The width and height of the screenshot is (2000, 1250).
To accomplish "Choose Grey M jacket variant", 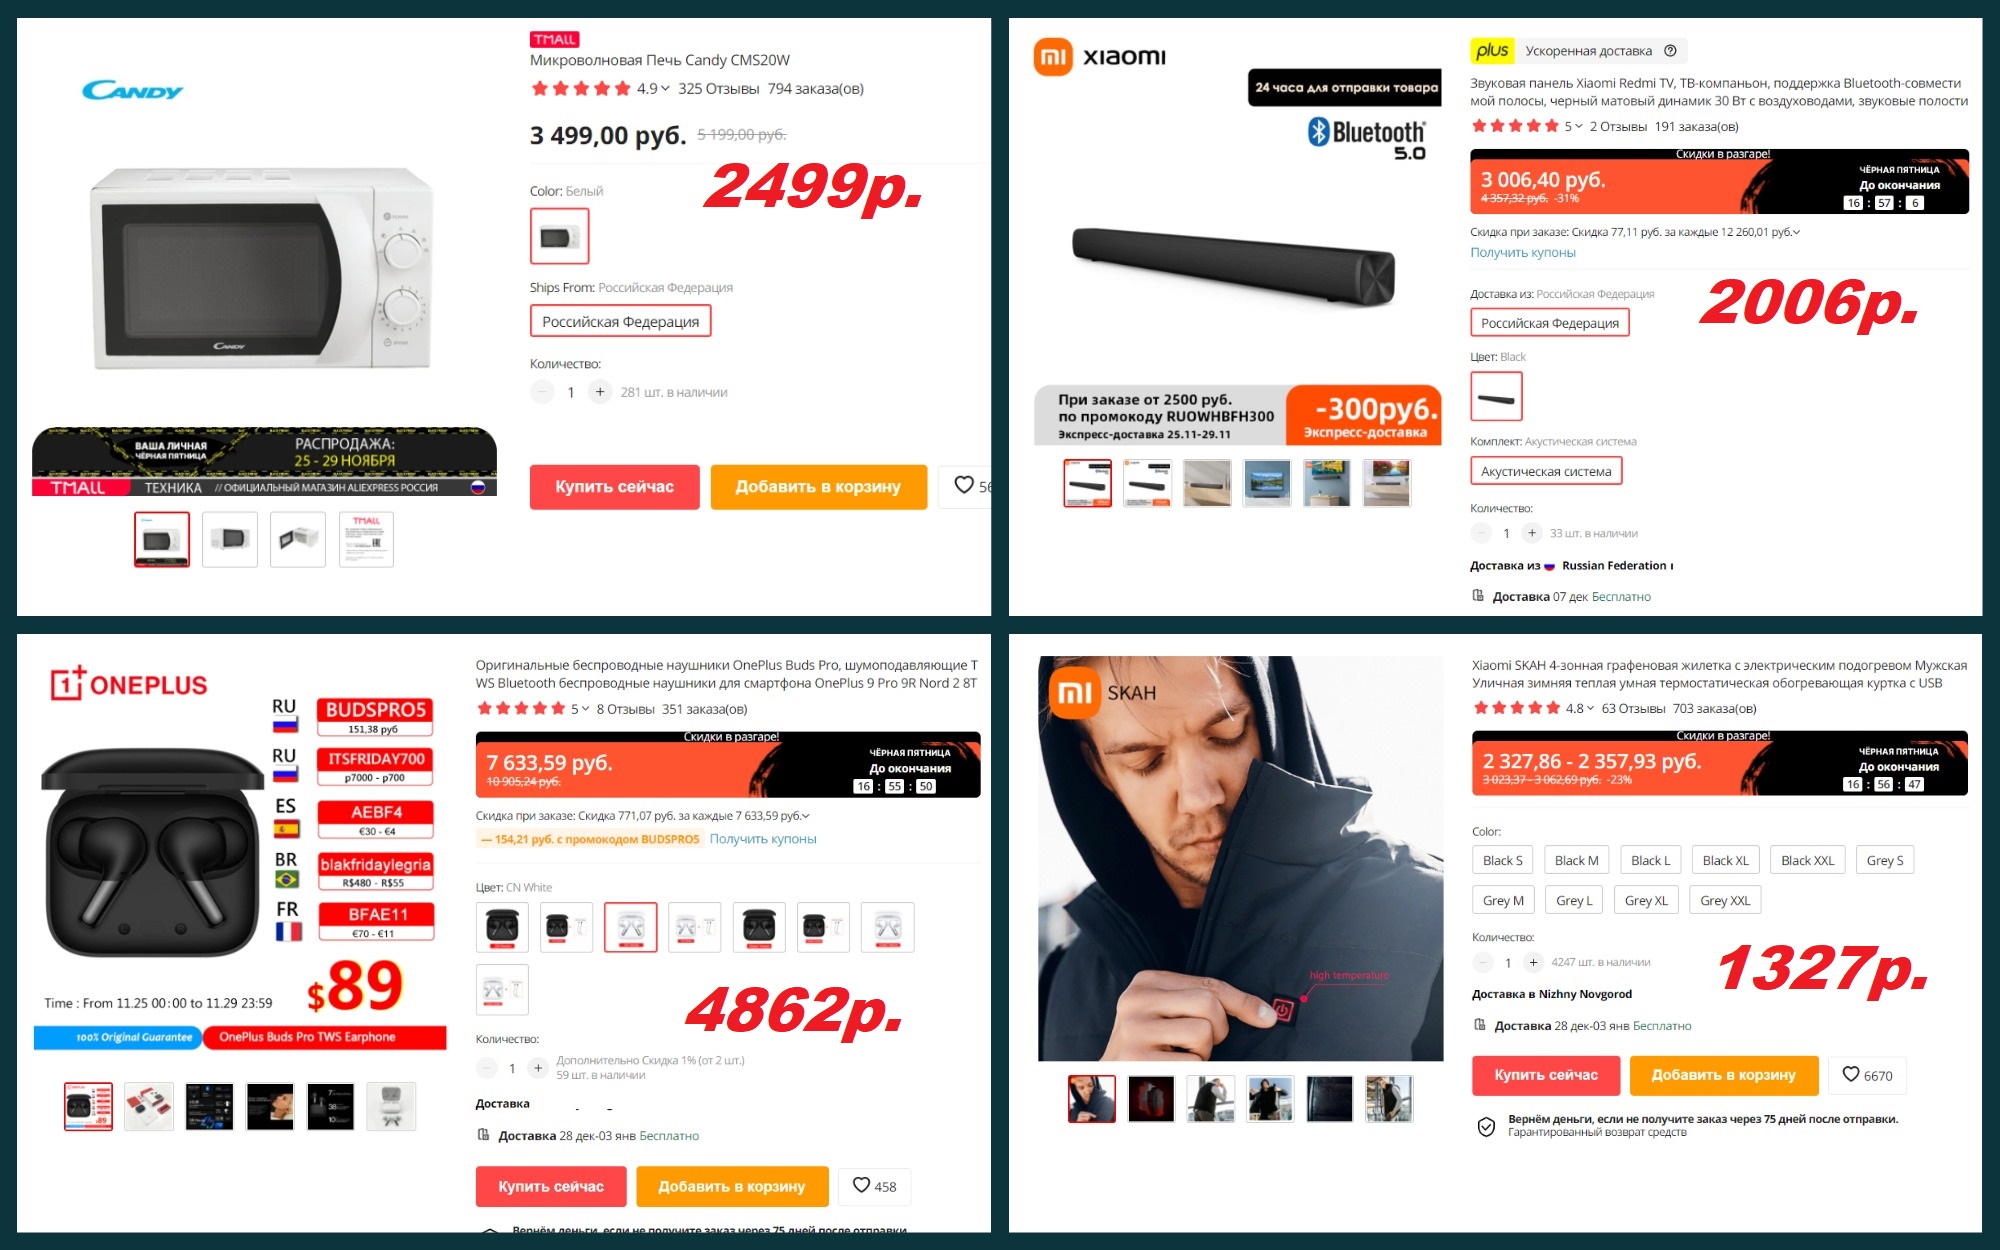I will (1503, 900).
